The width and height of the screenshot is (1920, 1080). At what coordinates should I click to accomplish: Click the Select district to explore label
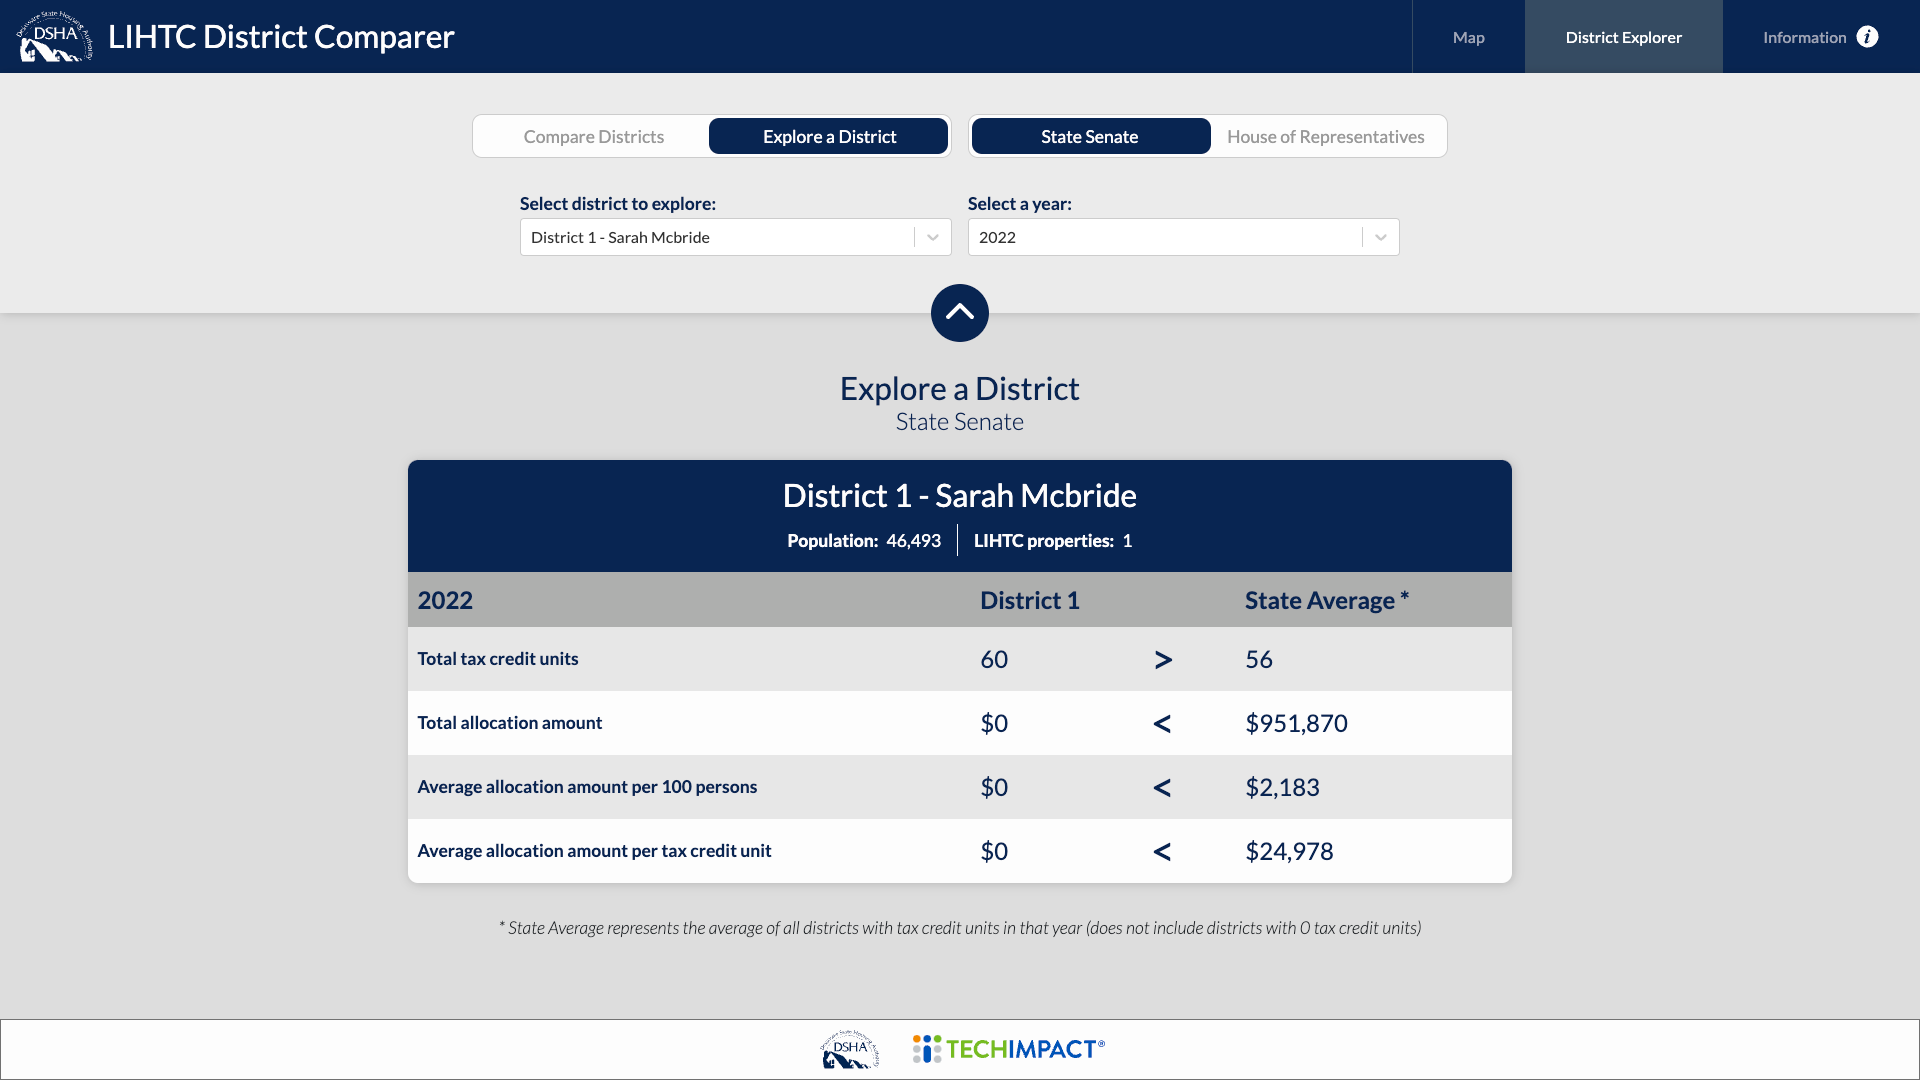point(618,203)
